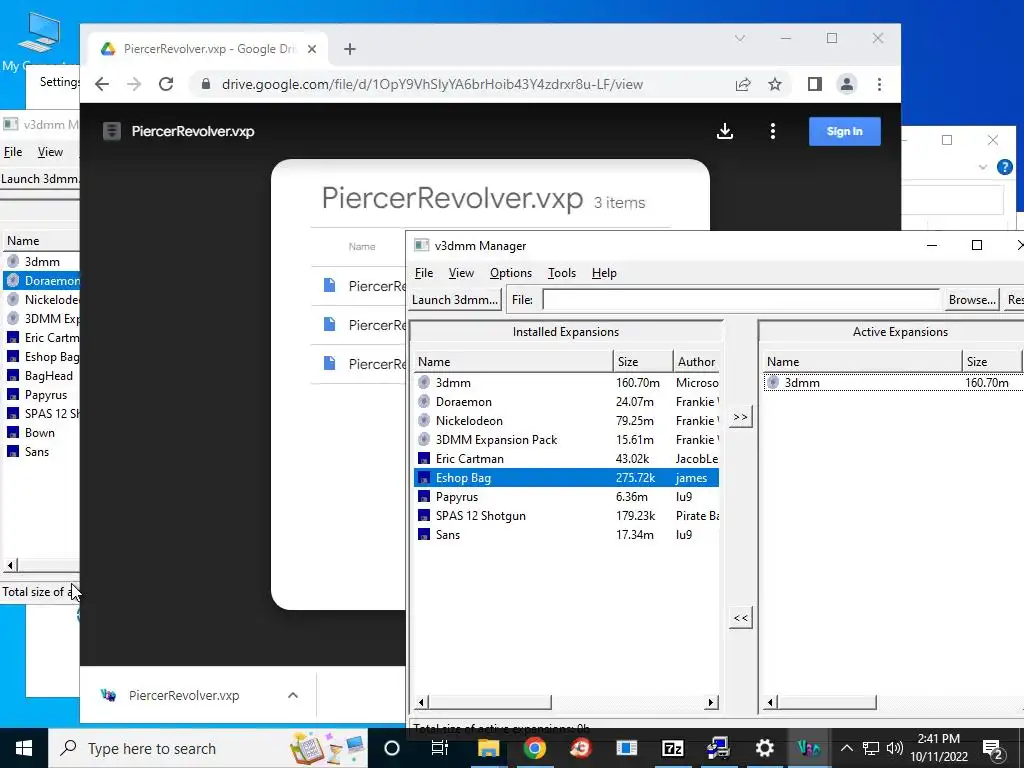Open View menu in front v3dmm Manager
The image size is (1024, 768).
[461, 273]
